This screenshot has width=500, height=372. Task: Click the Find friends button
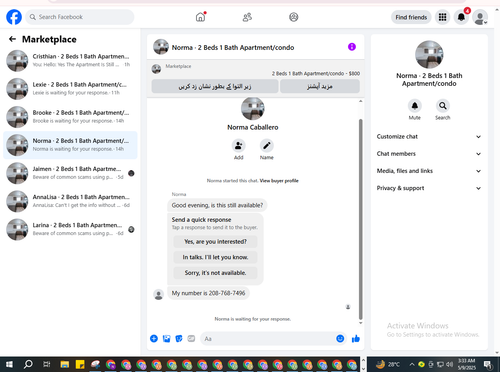[x=411, y=17]
